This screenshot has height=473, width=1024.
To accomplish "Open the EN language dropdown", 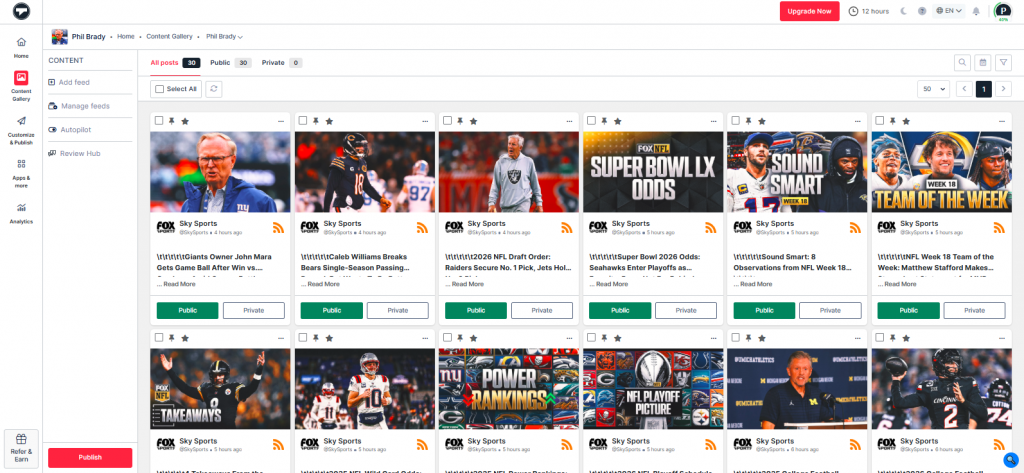I will 948,11.
